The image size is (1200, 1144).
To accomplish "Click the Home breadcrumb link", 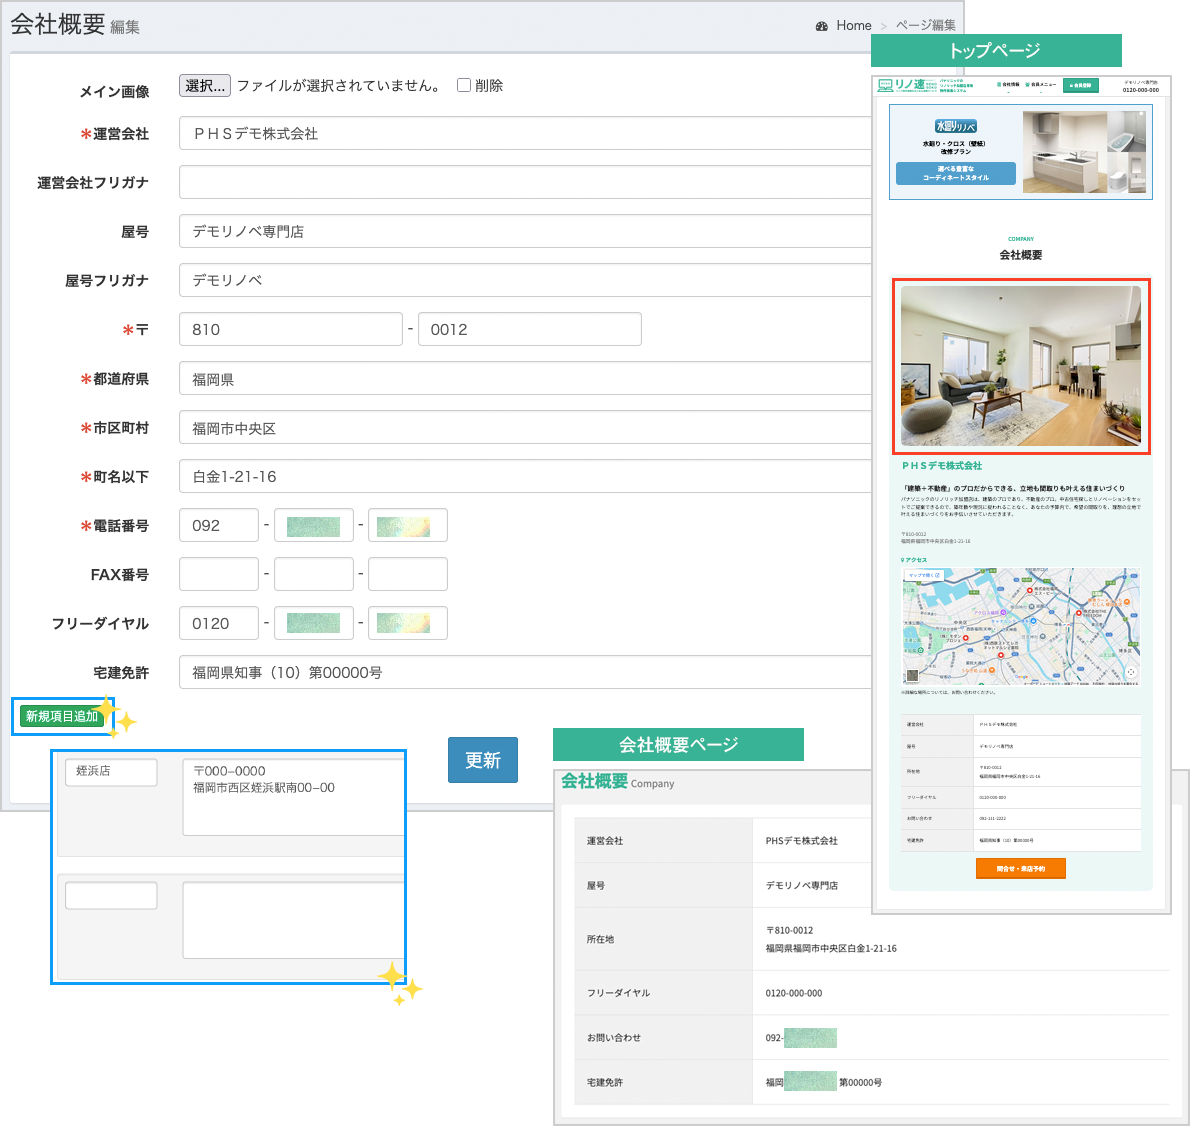I will click(x=854, y=26).
